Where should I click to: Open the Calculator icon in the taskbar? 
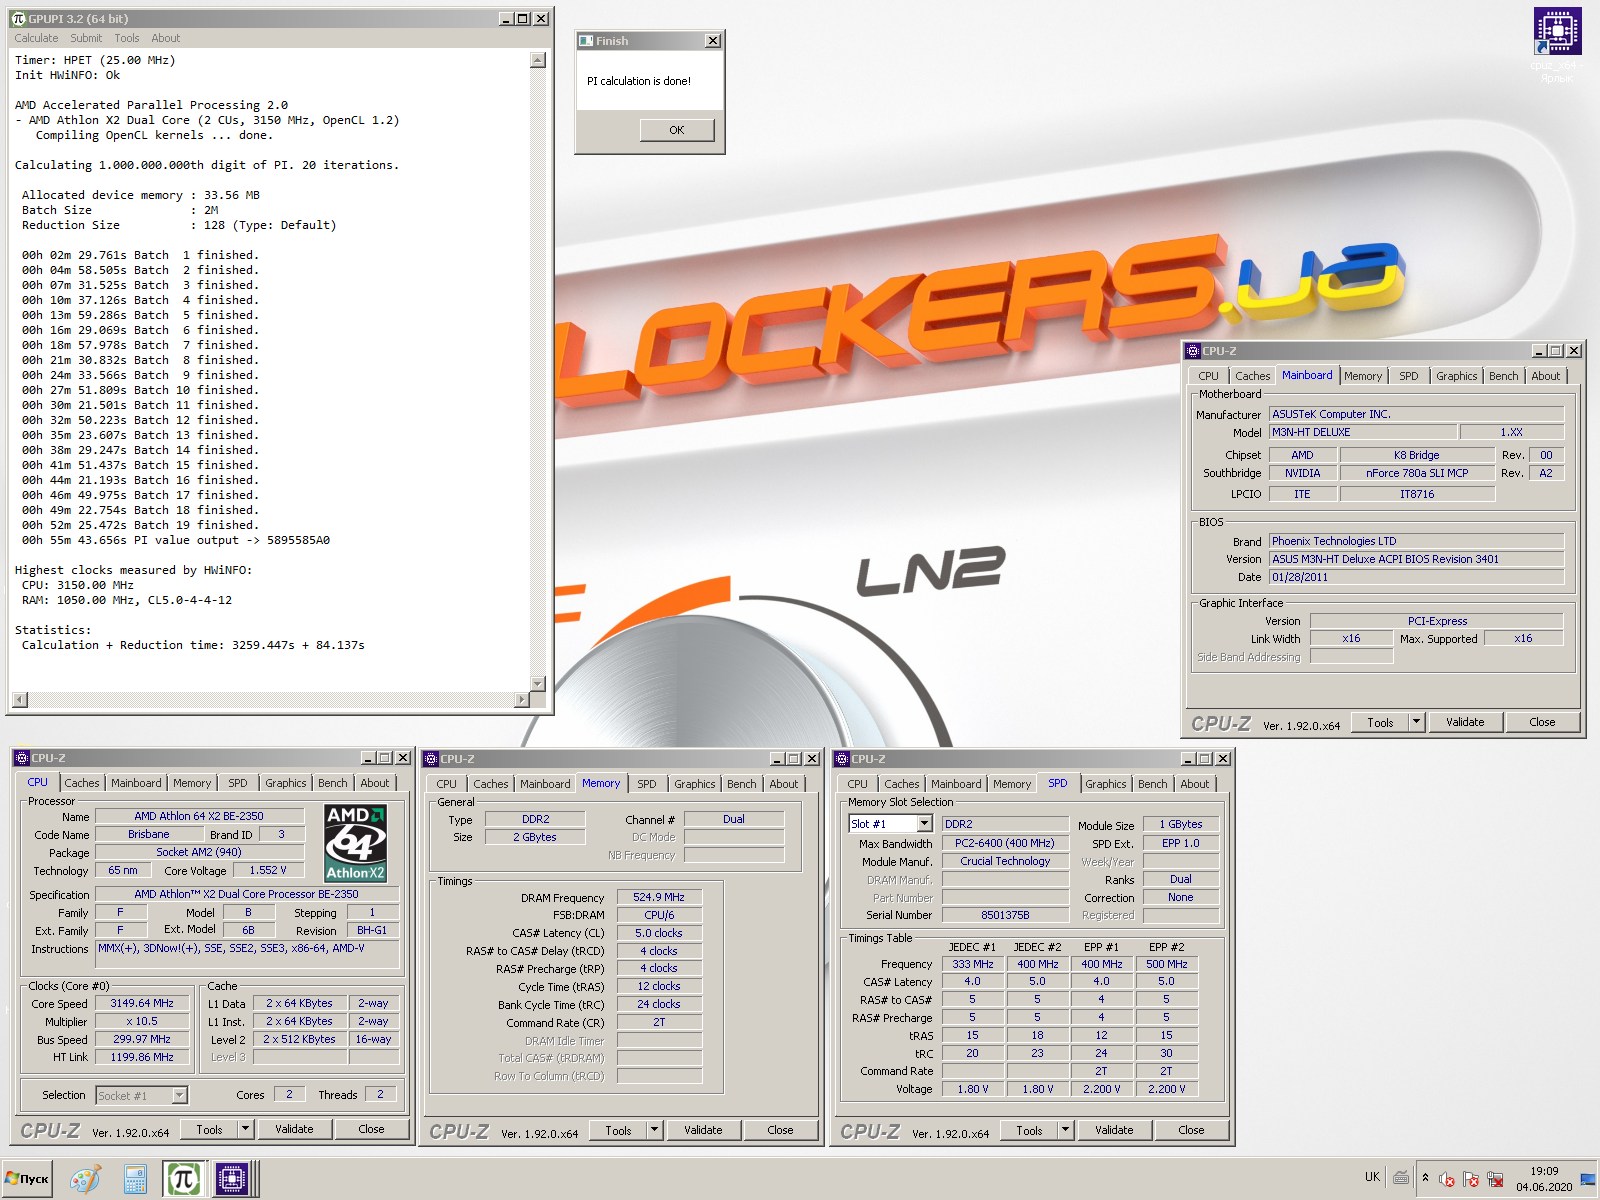tap(135, 1179)
